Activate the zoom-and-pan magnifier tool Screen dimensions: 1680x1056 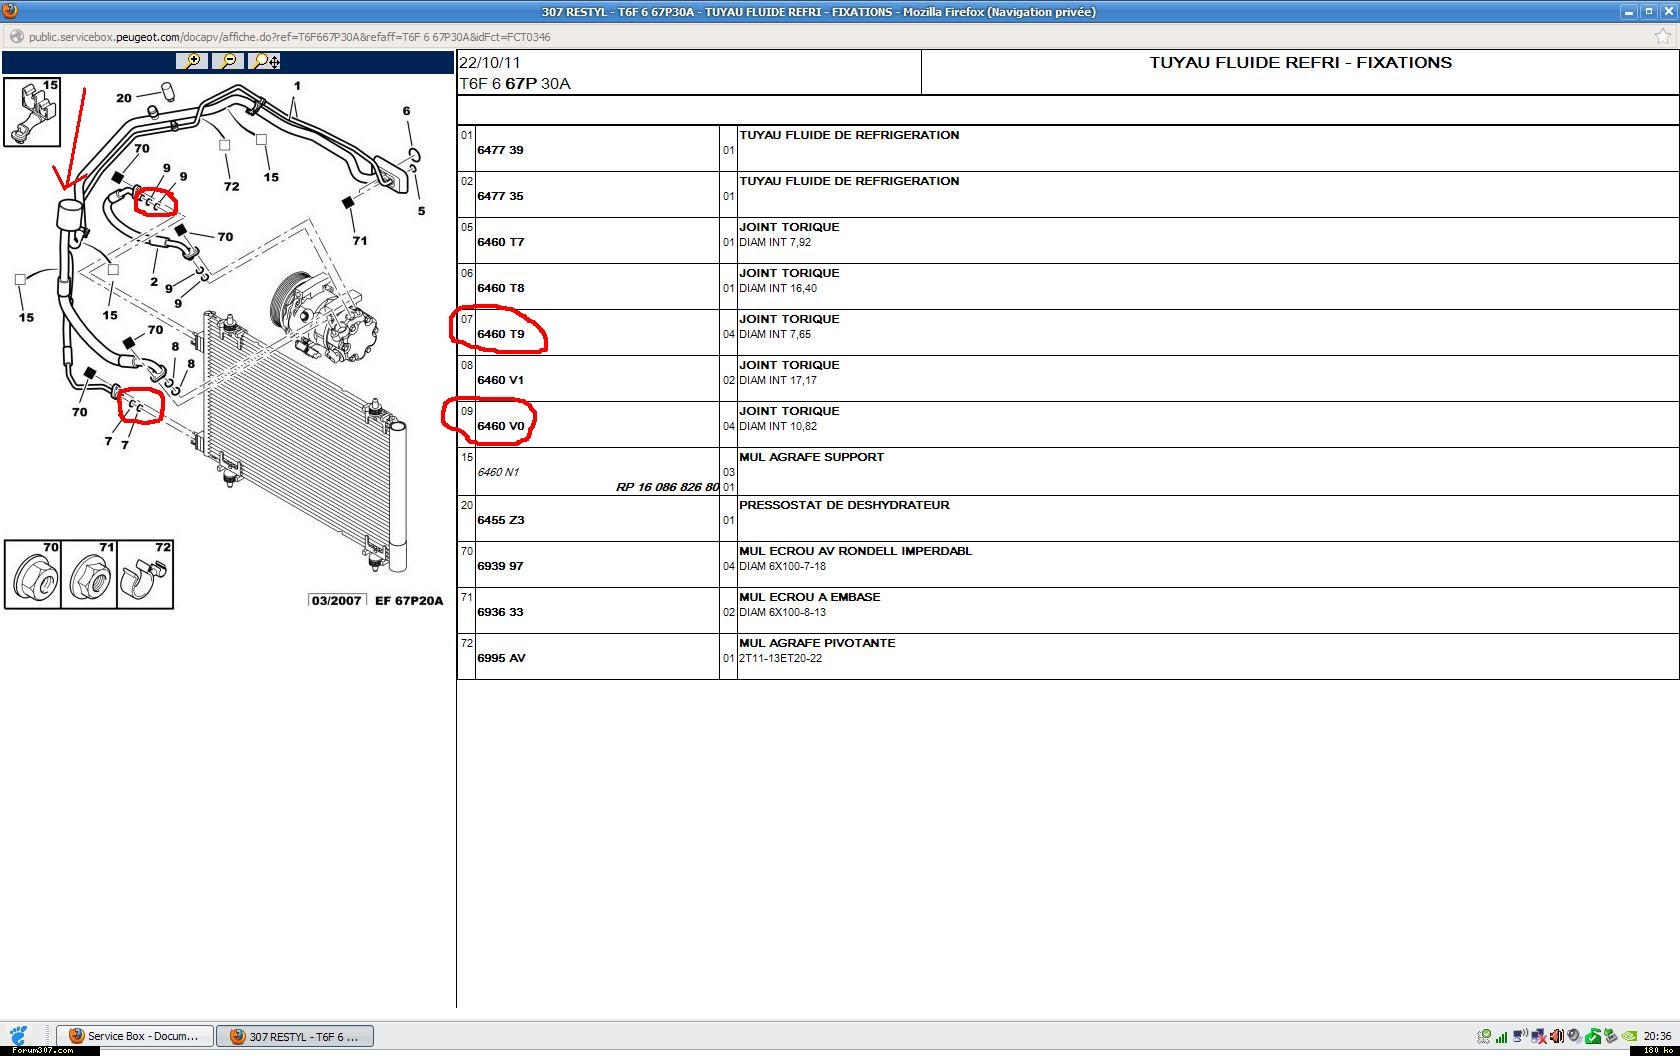[x=265, y=61]
